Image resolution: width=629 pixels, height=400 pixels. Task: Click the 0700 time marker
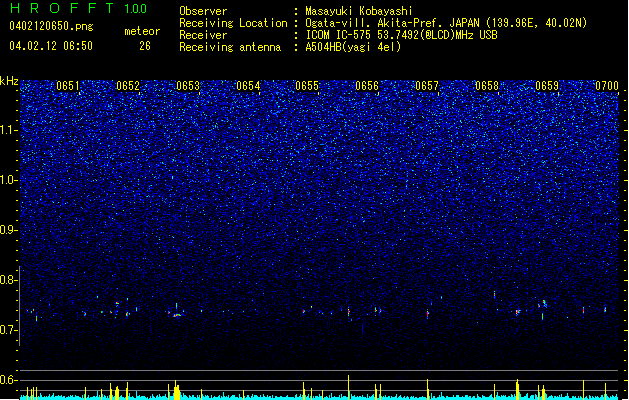(607, 86)
